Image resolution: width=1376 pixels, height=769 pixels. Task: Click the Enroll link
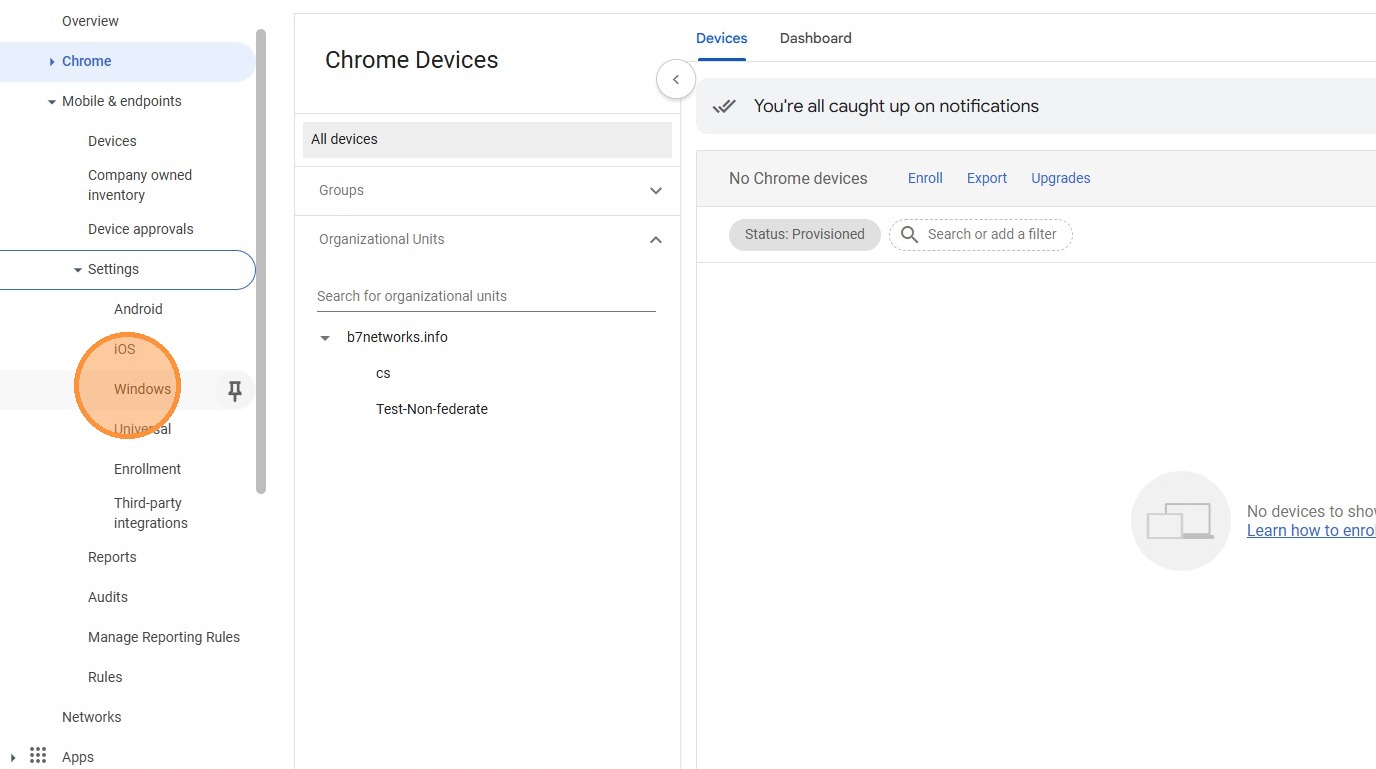(925, 178)
